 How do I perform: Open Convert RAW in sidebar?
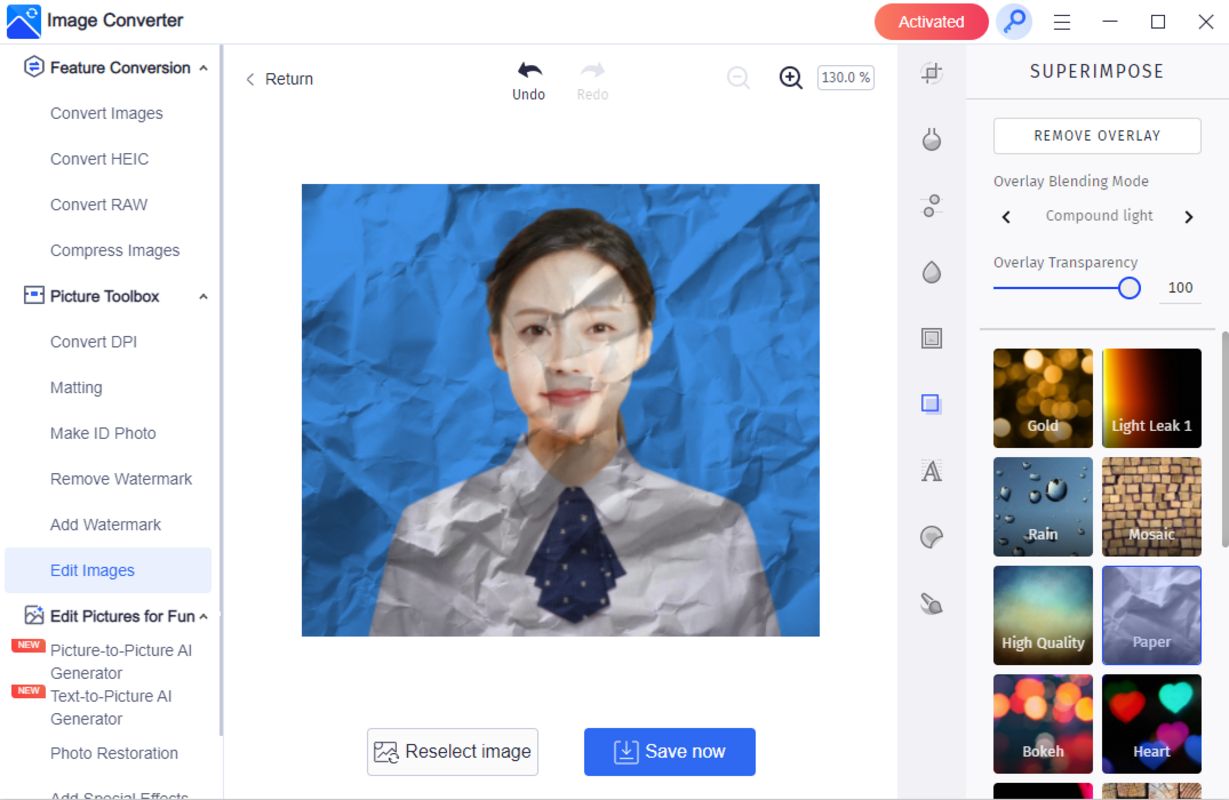tap(99, 205)
